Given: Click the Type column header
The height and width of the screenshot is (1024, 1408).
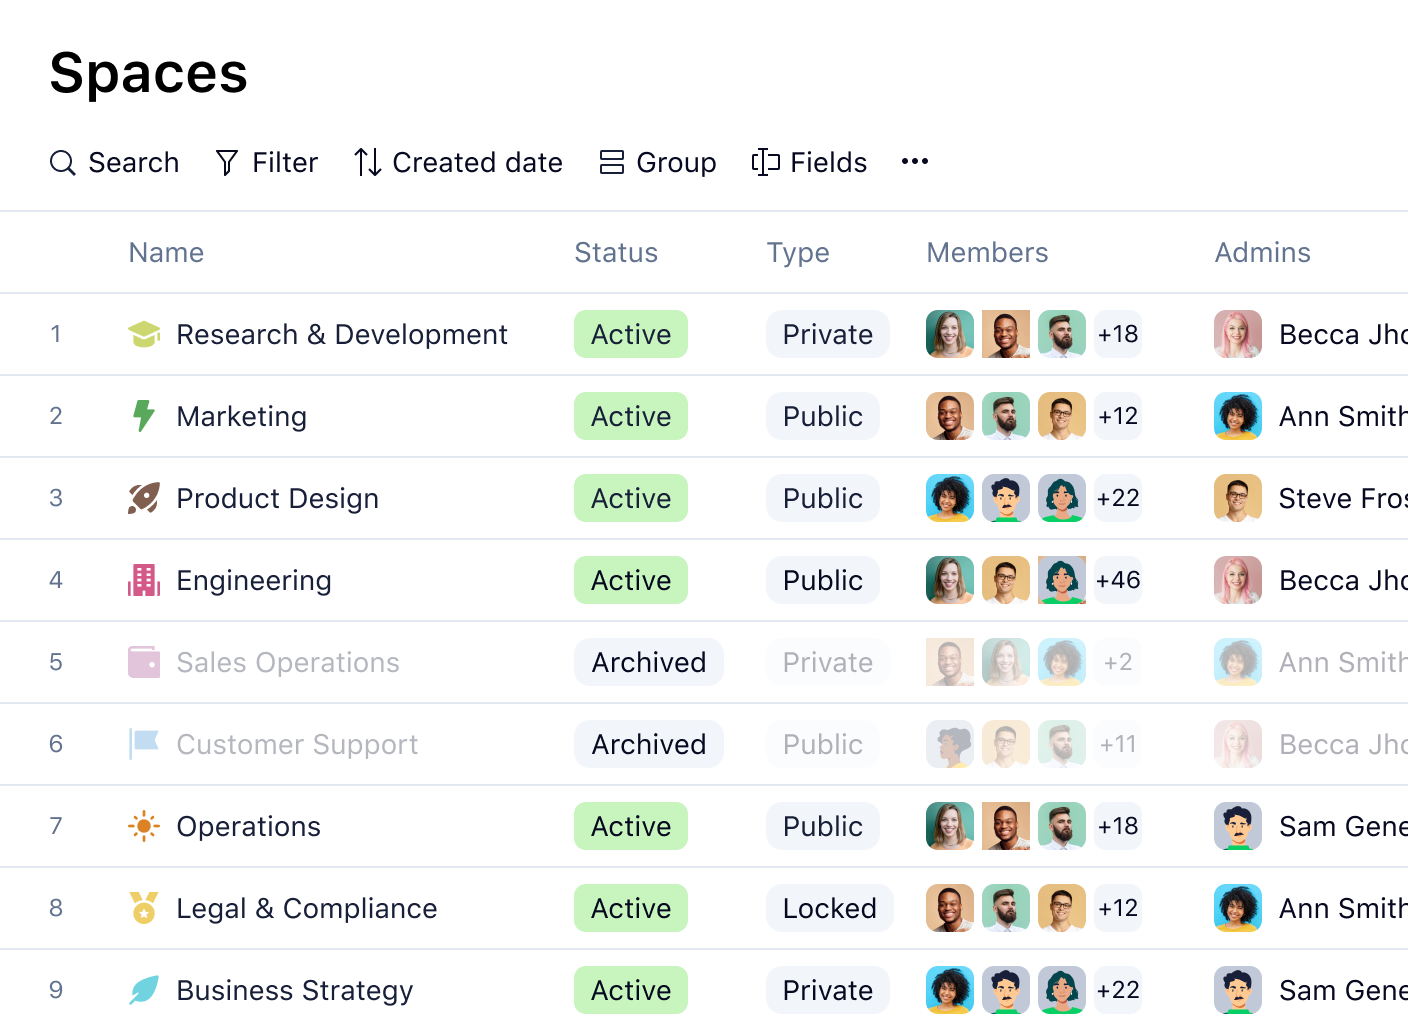Looking at the screenshot, I should pos(798,252).
